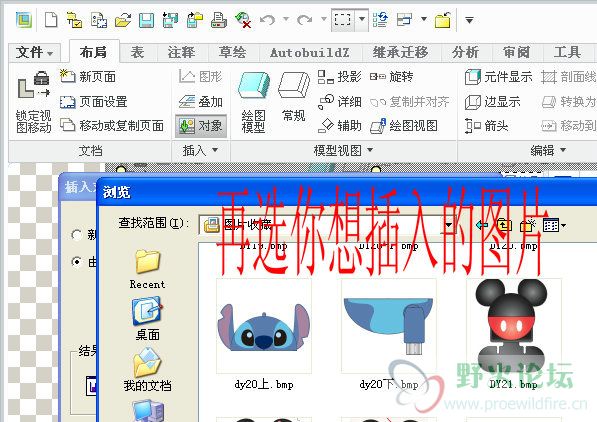Select the upper radio button in insert dialog

tap(77, 235)
